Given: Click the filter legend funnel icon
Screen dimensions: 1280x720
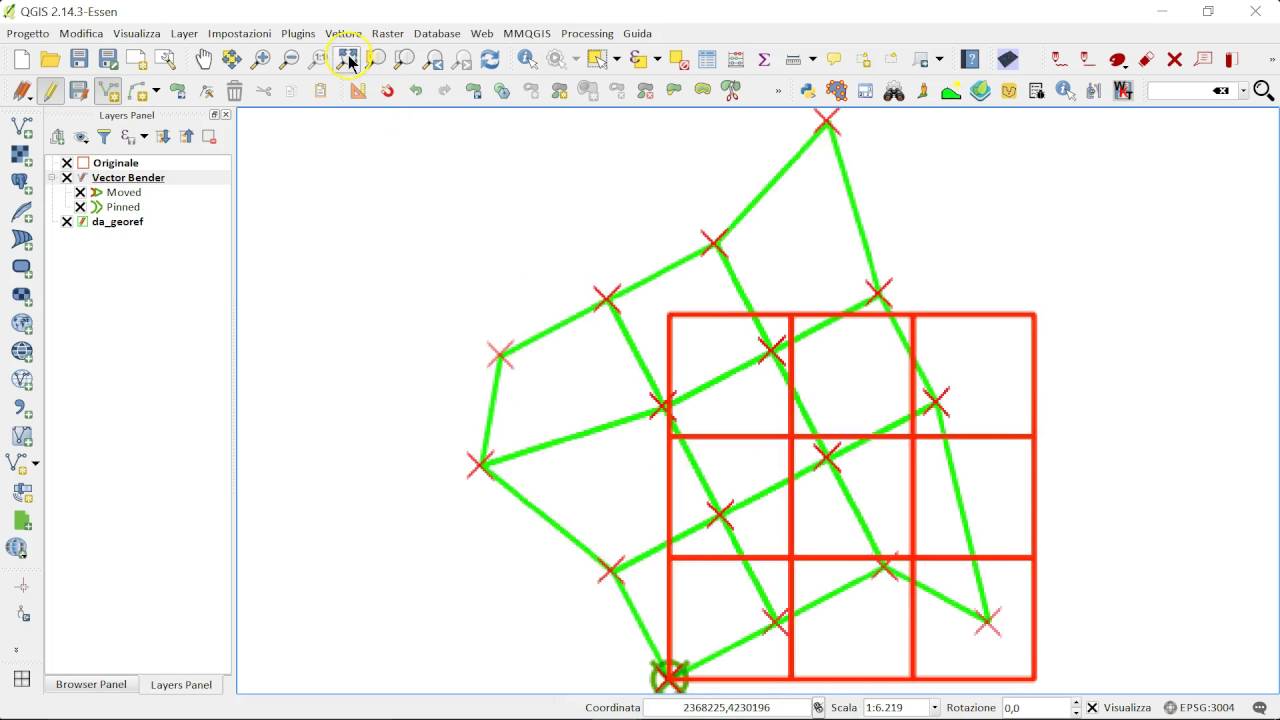Looking at the screenshot, I should pyautogui.click(x=103, y=137).
